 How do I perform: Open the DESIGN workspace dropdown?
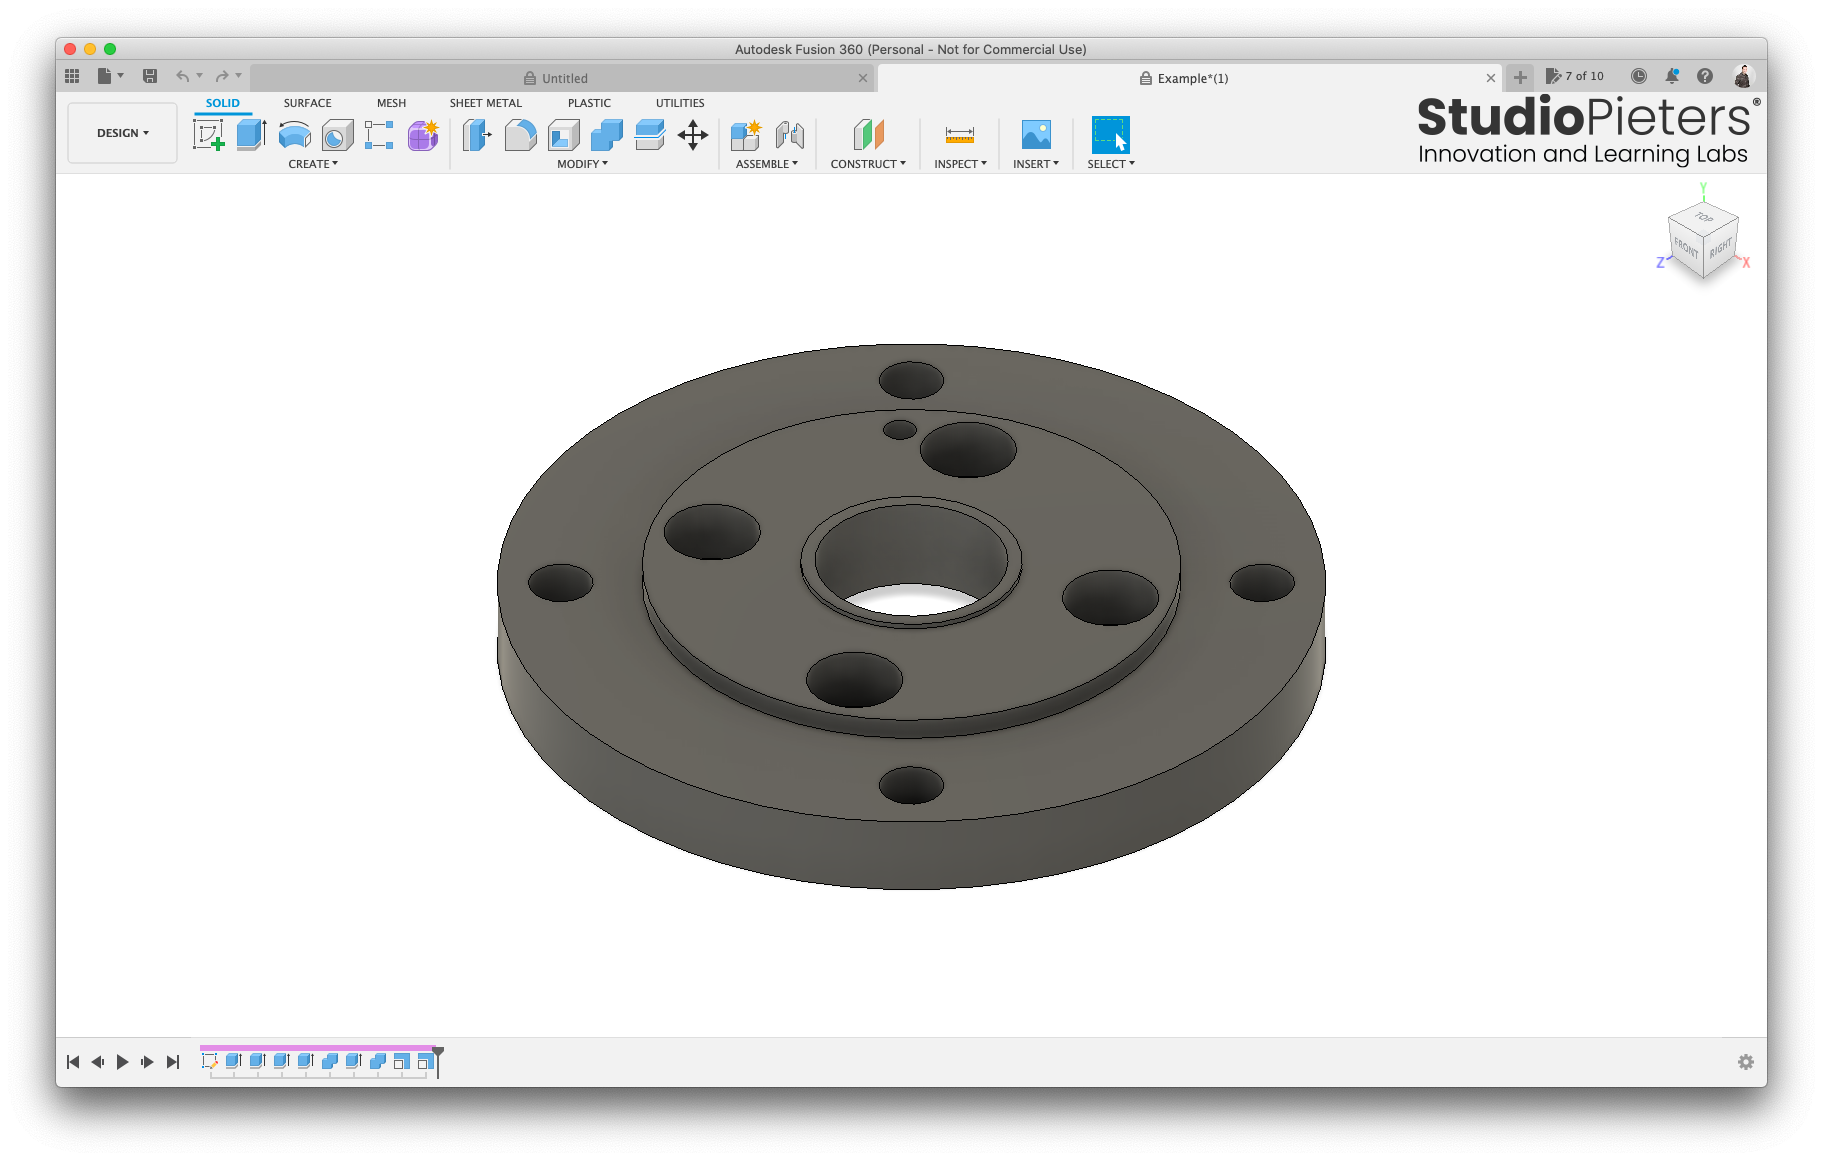122,133
